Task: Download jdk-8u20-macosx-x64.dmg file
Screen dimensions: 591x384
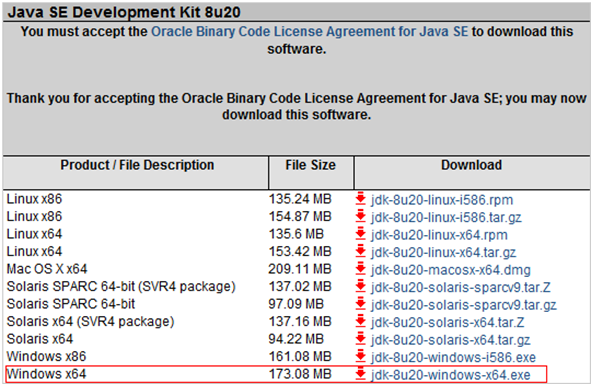Action: [x=450, y=270]
